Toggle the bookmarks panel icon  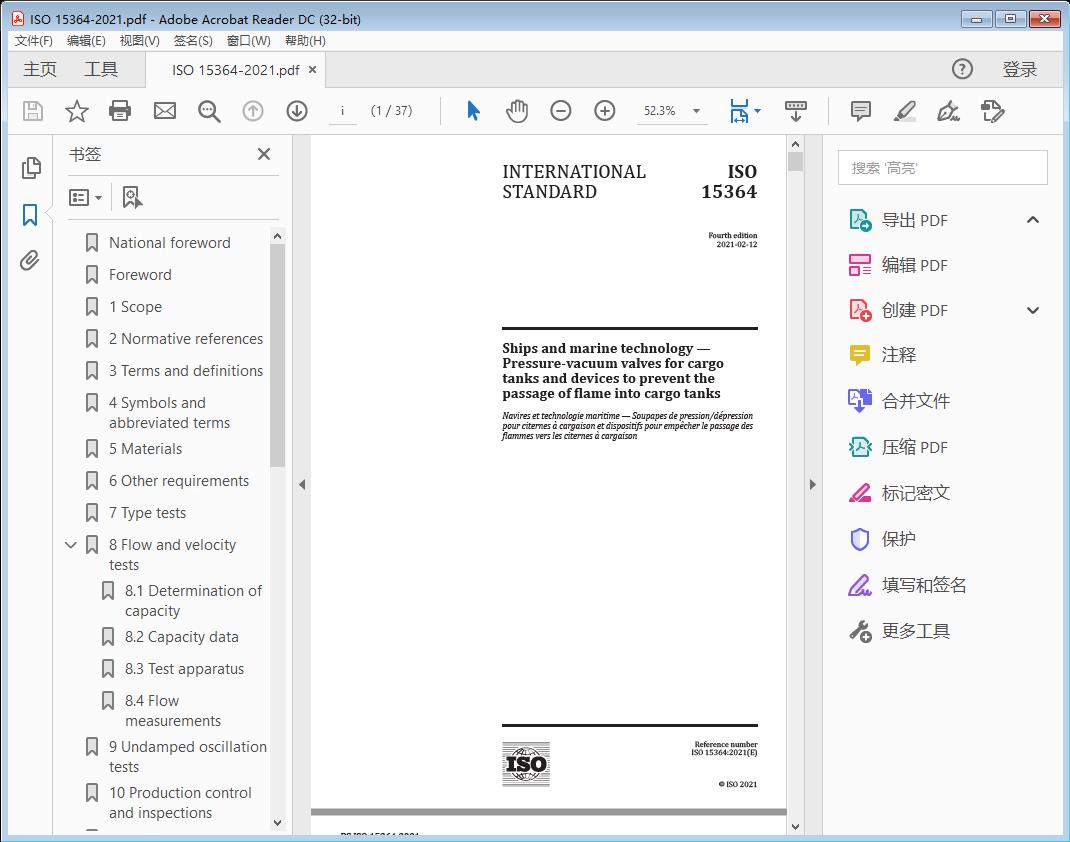coord(30,214)
